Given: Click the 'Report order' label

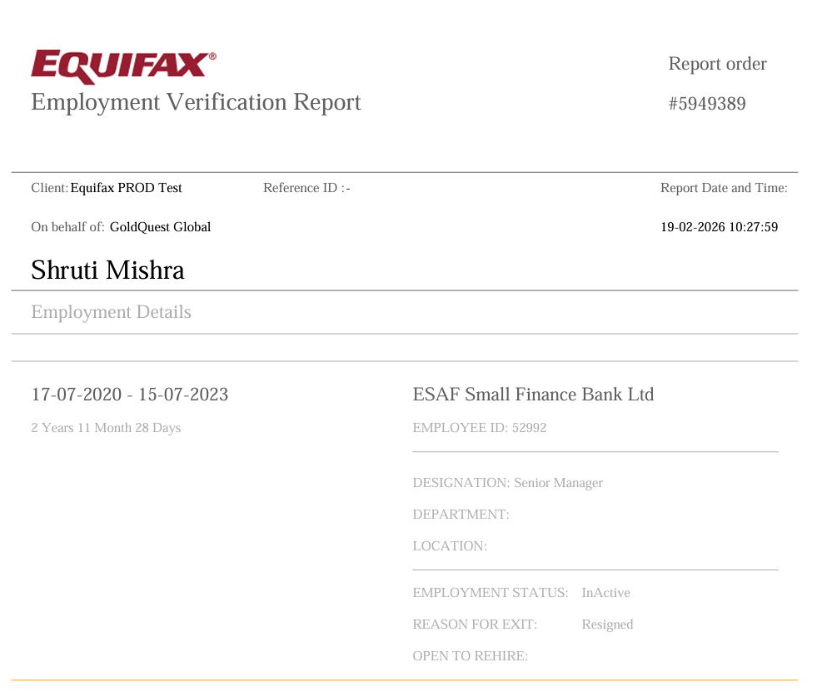Looking at the screenshot, I should coord(717,64).
